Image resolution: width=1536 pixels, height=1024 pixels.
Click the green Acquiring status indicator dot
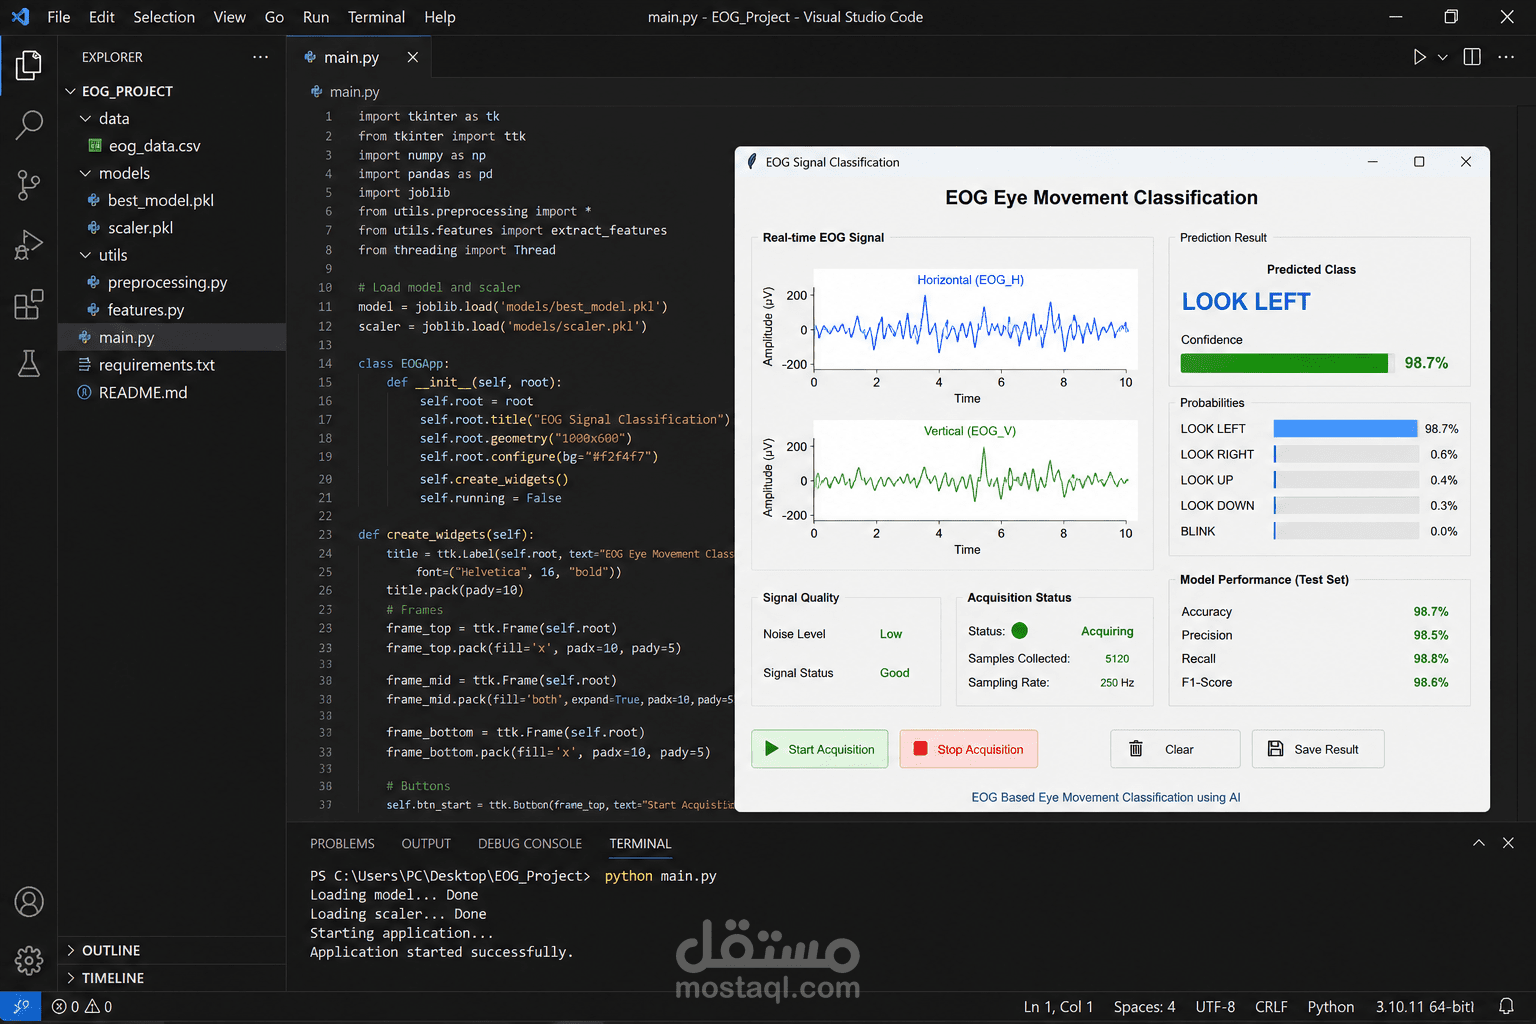click(1020, 631)
